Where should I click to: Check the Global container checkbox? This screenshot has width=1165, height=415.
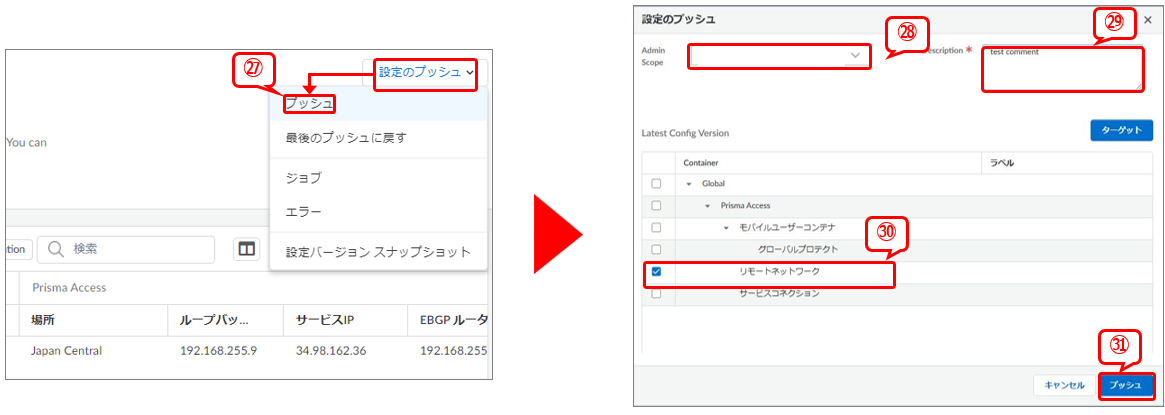tap(656, 184)
